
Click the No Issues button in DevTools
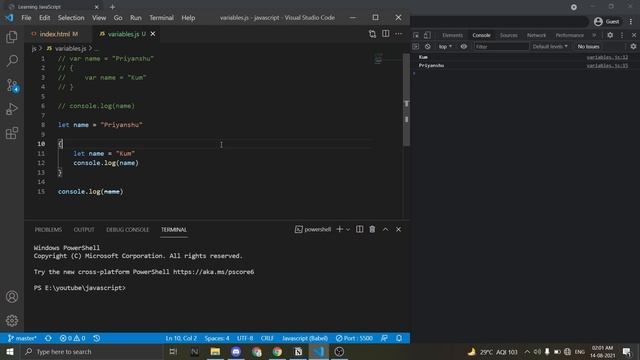(x=588, y=47)
